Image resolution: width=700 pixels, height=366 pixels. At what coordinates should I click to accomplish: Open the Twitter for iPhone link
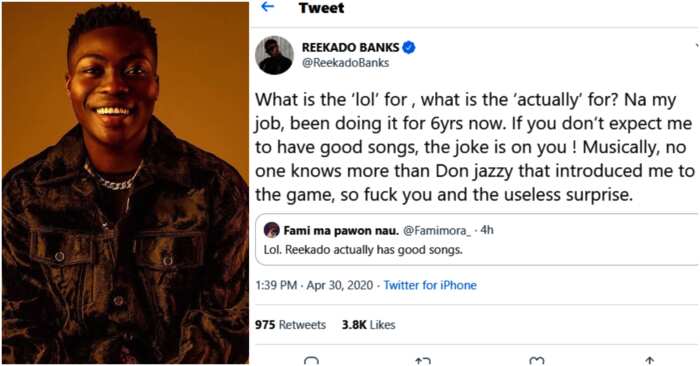[x=430, y=285]
